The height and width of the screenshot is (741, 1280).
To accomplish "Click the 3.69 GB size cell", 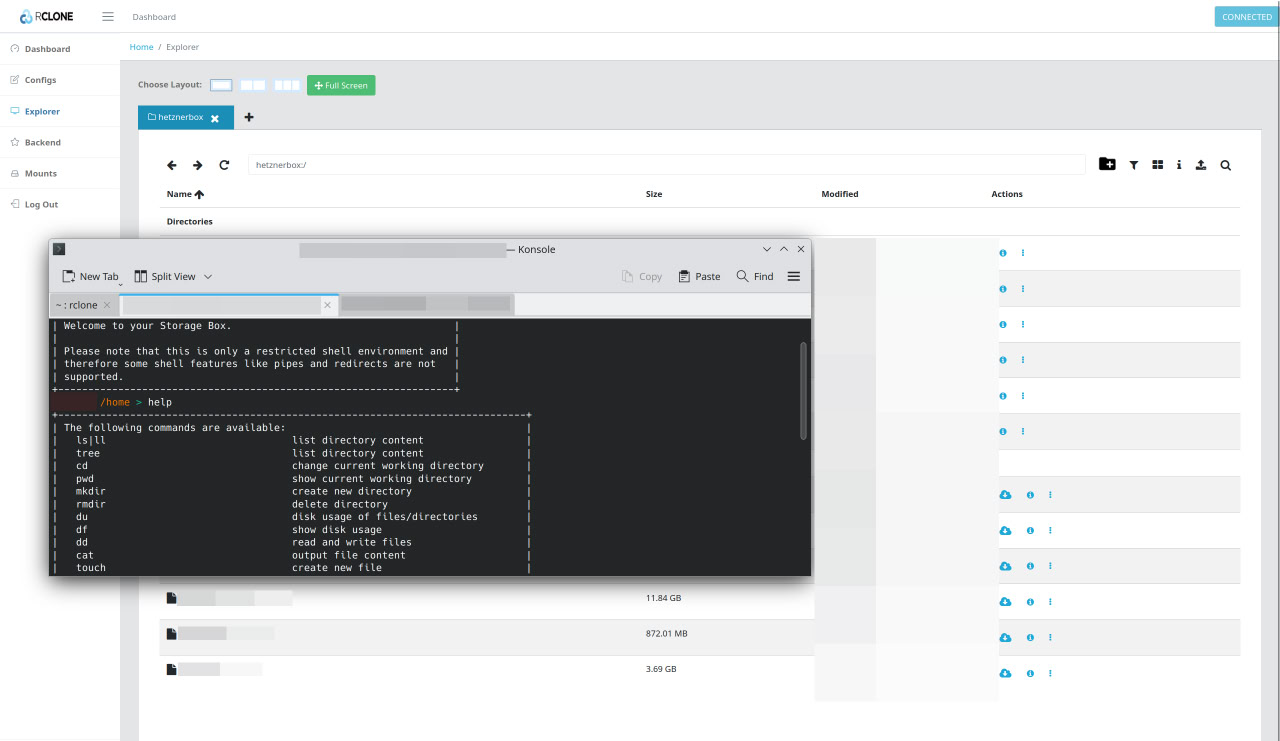I will tap(661, 669).
